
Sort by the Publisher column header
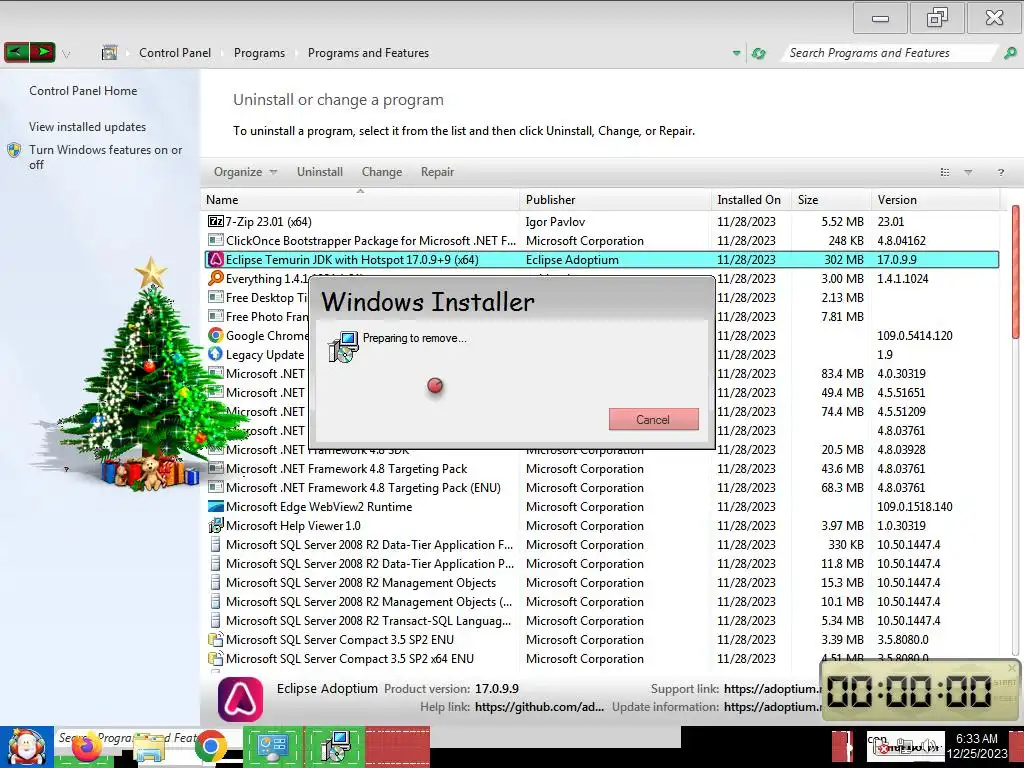tap(615, 200)
